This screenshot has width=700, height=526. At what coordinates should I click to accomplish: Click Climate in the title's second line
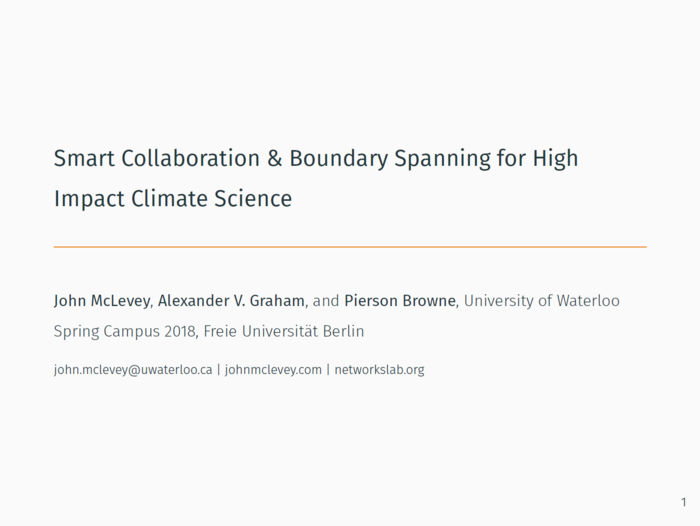click(x=167, y=199)
